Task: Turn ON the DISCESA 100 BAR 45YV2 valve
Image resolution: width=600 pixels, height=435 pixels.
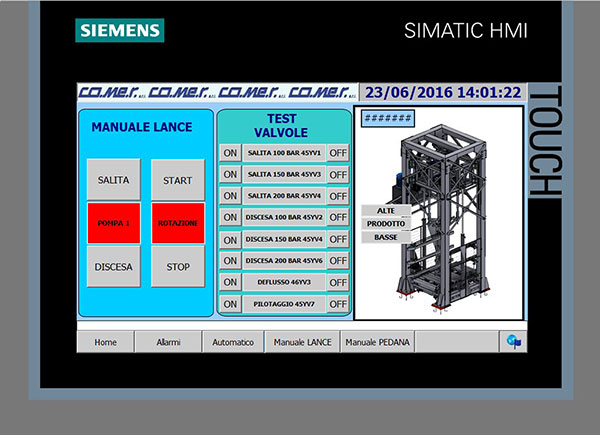Action: point(229,217)
